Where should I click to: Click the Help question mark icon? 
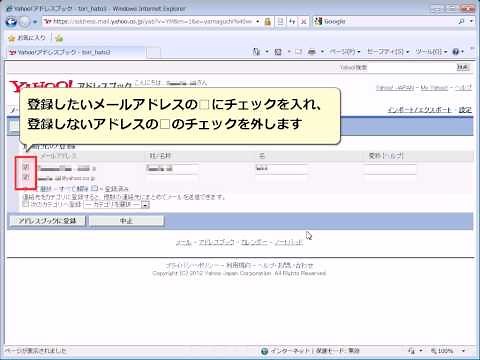456,52
